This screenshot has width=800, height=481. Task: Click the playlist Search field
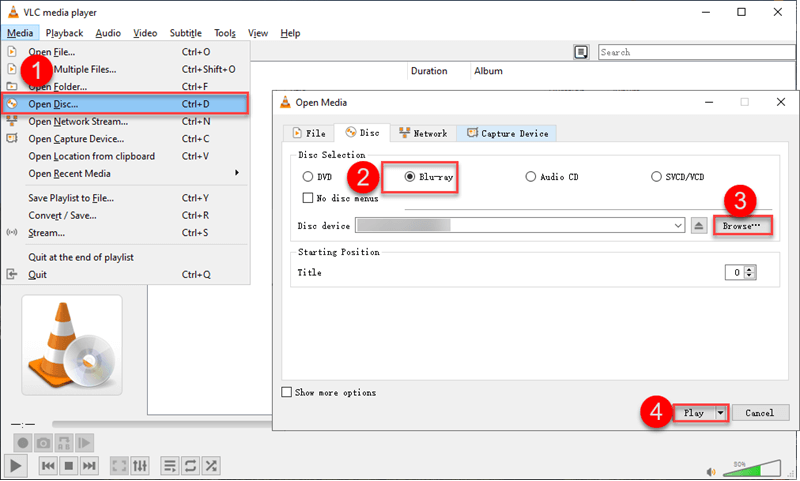tap(696, 52)
